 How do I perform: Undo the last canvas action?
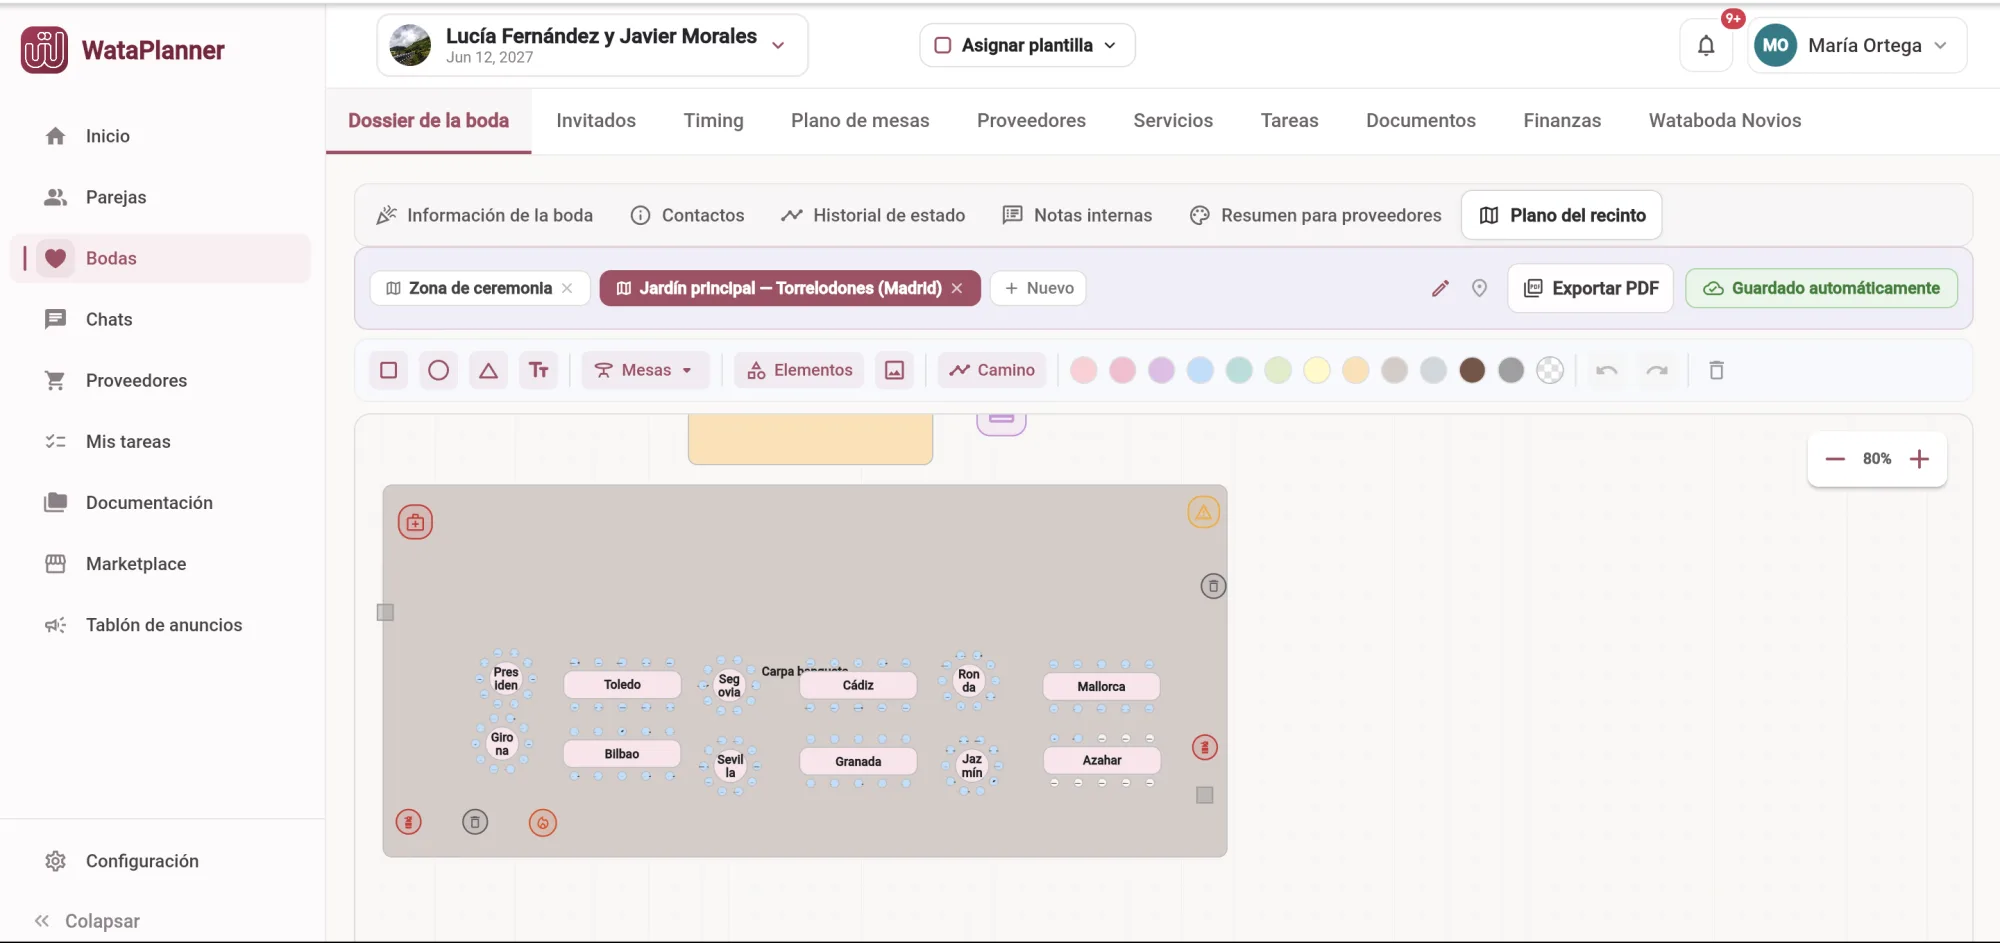tap(1607, 371)
